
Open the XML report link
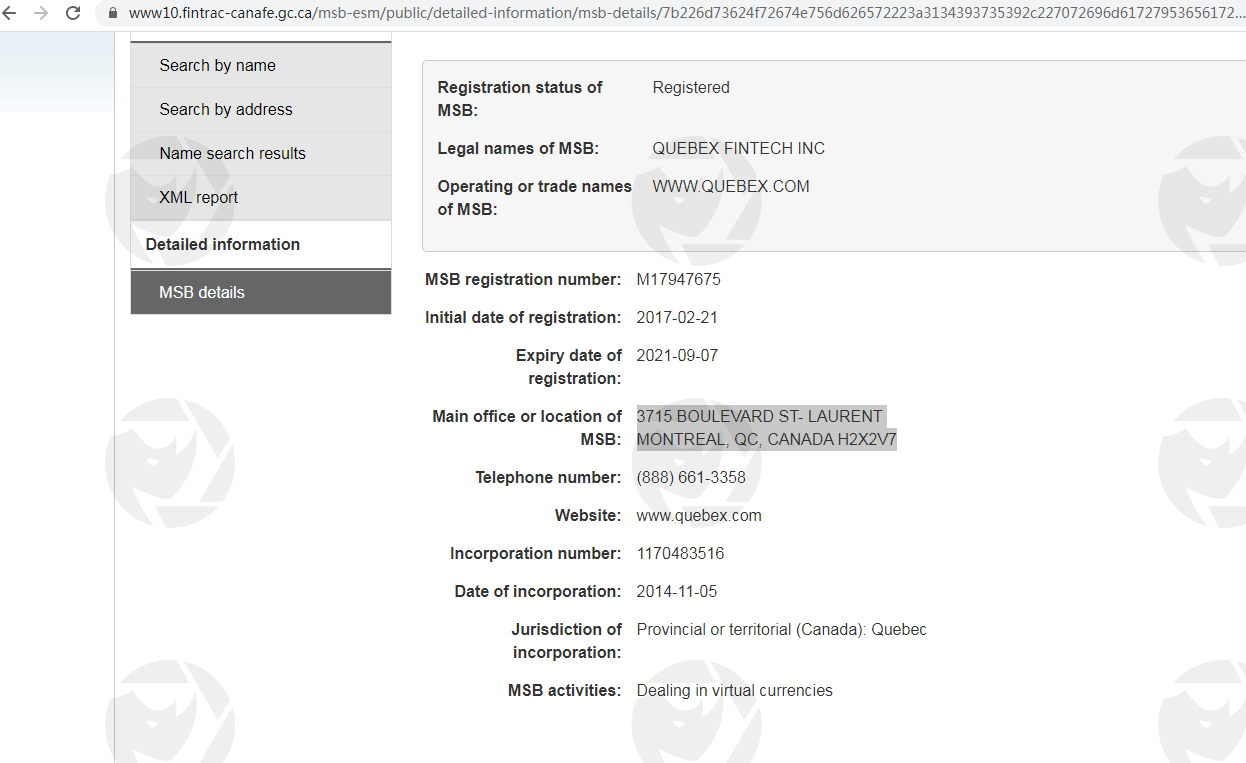198,197
